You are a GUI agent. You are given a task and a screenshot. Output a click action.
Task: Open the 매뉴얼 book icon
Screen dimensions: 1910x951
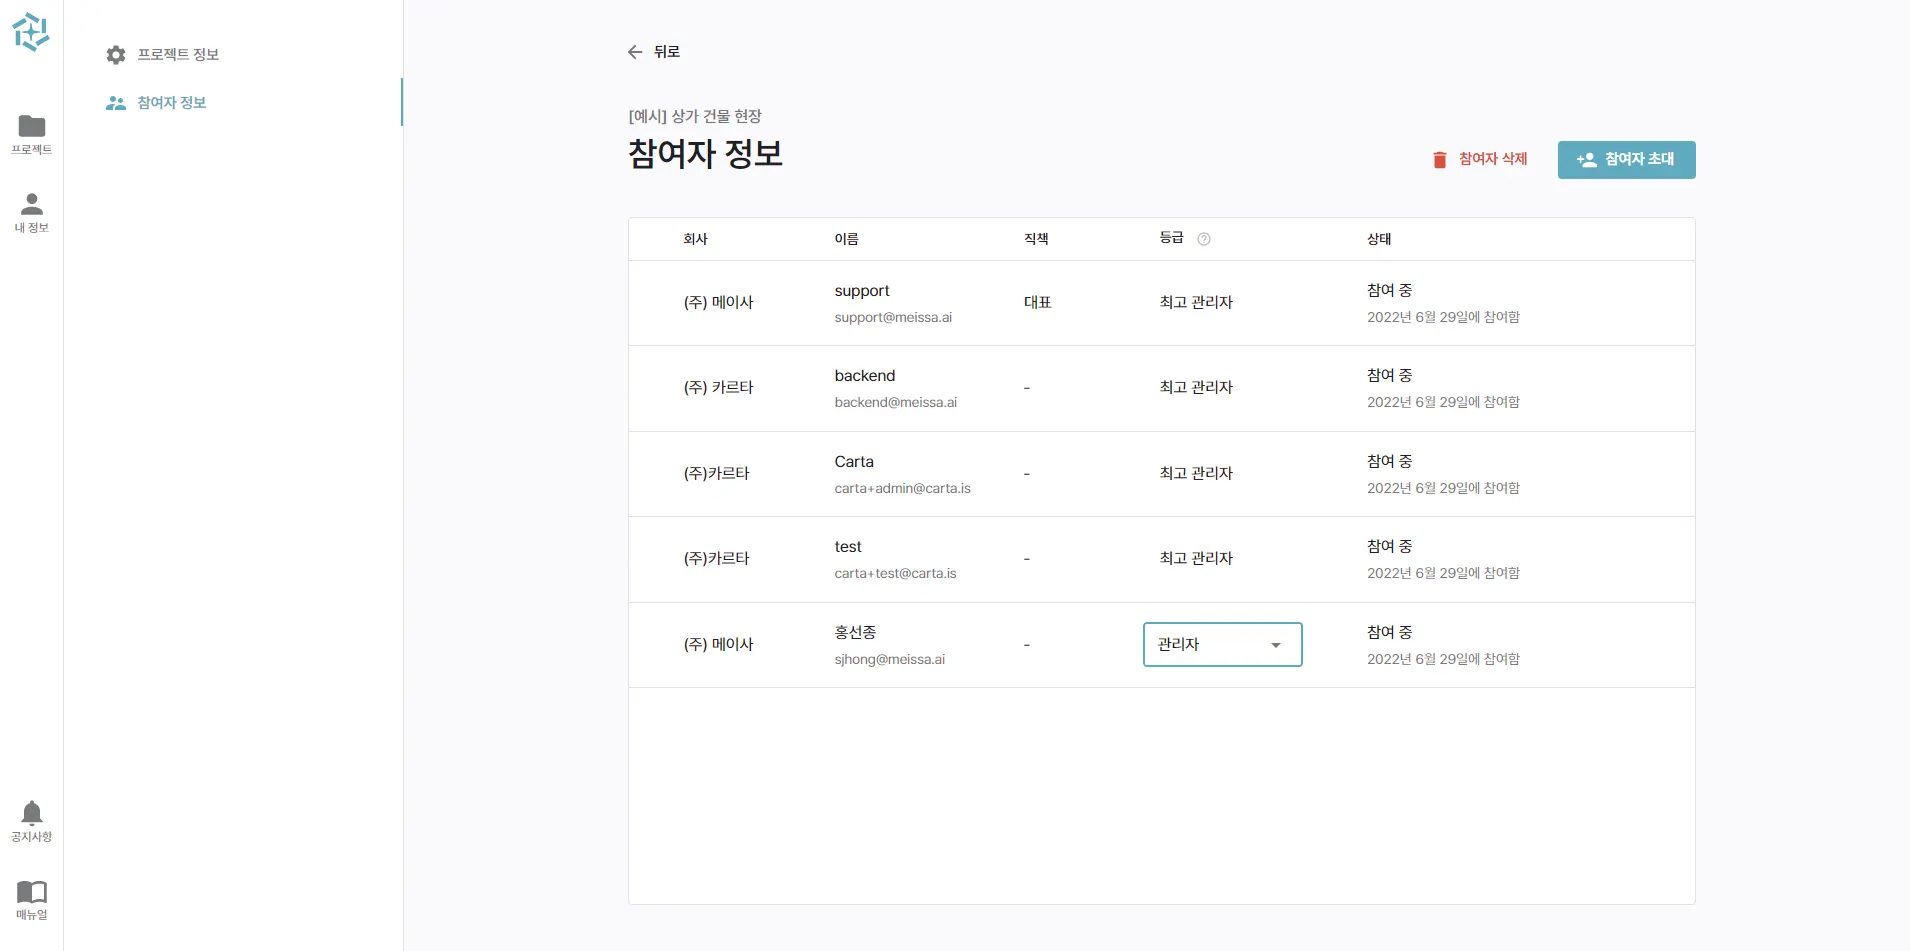(x=32, y=891)
